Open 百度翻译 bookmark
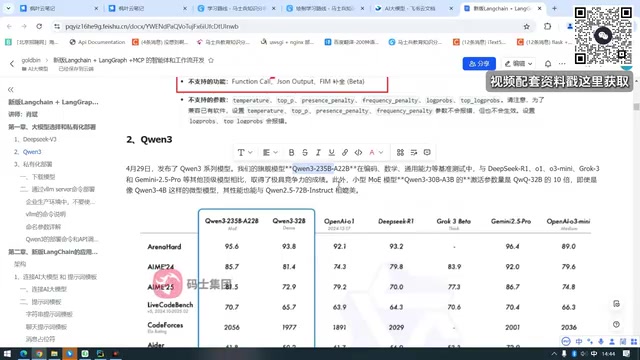The image size is (640, 360). (352, 42)
